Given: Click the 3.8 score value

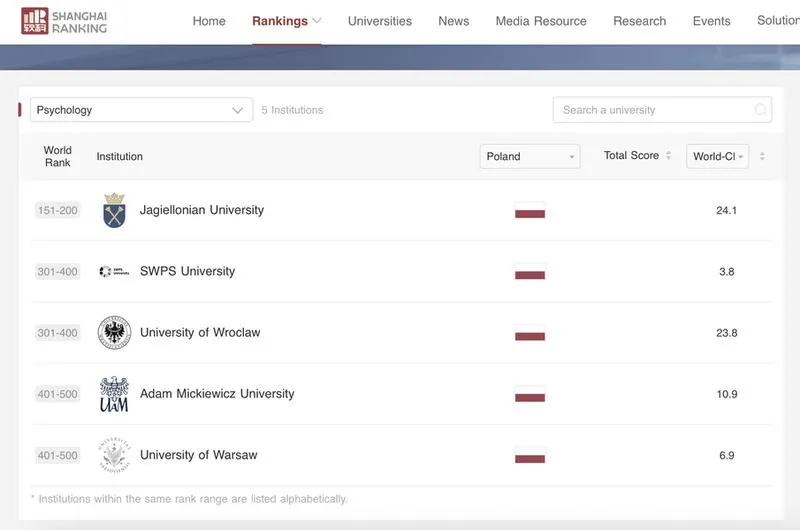Looking at the screenshot, I should pos(727,271).
